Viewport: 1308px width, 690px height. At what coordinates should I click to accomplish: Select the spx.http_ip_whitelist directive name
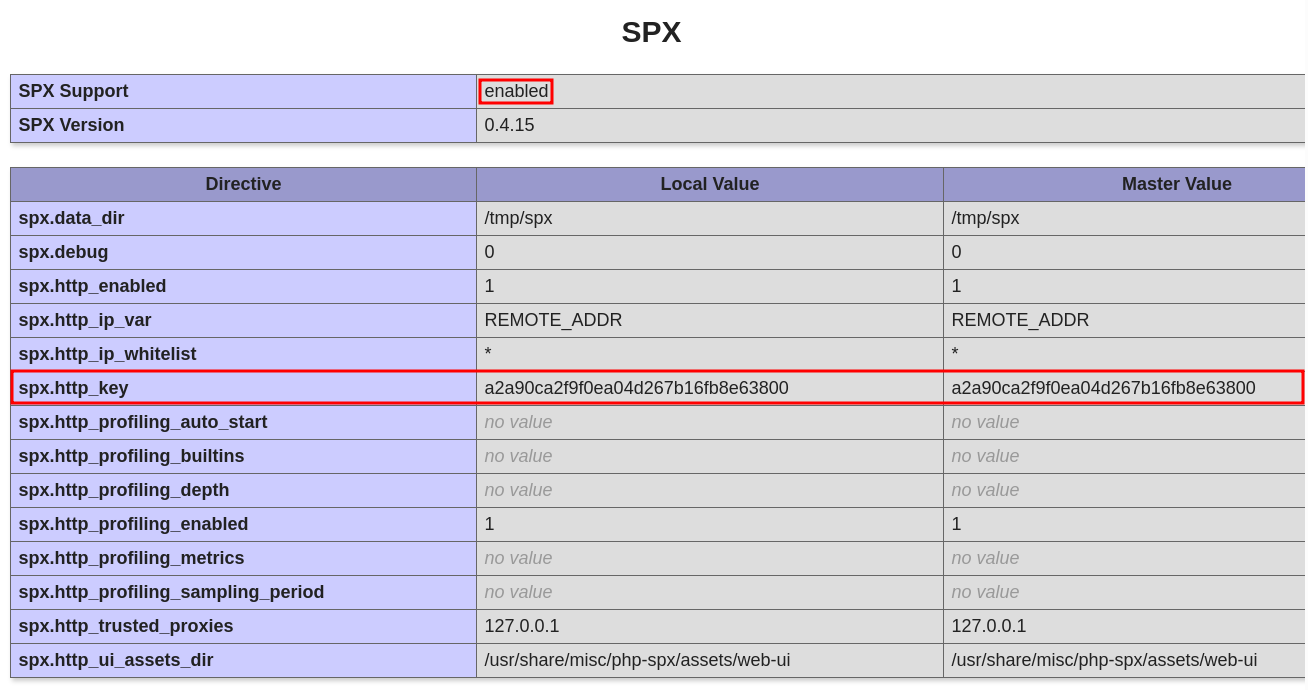tap(107, 354)
